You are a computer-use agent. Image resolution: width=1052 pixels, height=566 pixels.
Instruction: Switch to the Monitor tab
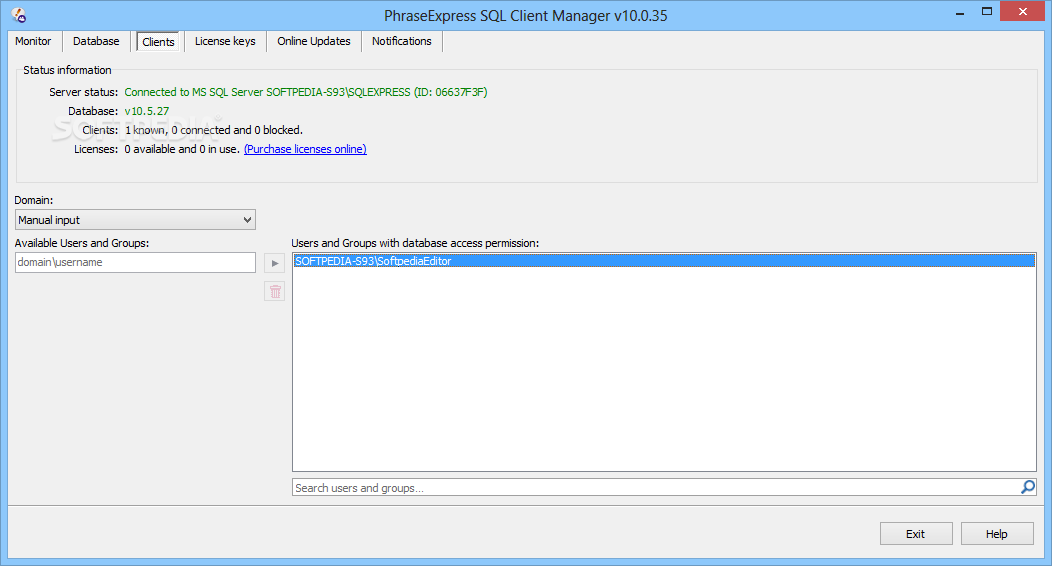pos(33,41)
